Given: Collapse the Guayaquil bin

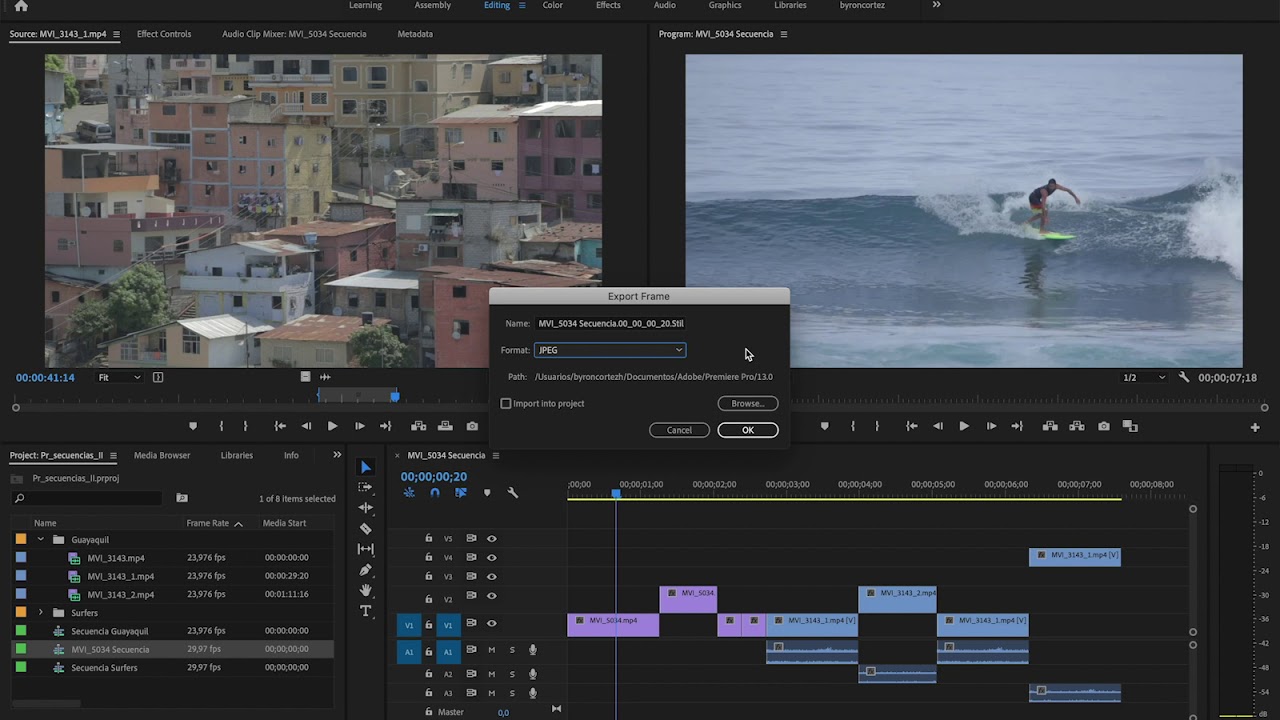Looking at the screenshot, I should (41, 539).
